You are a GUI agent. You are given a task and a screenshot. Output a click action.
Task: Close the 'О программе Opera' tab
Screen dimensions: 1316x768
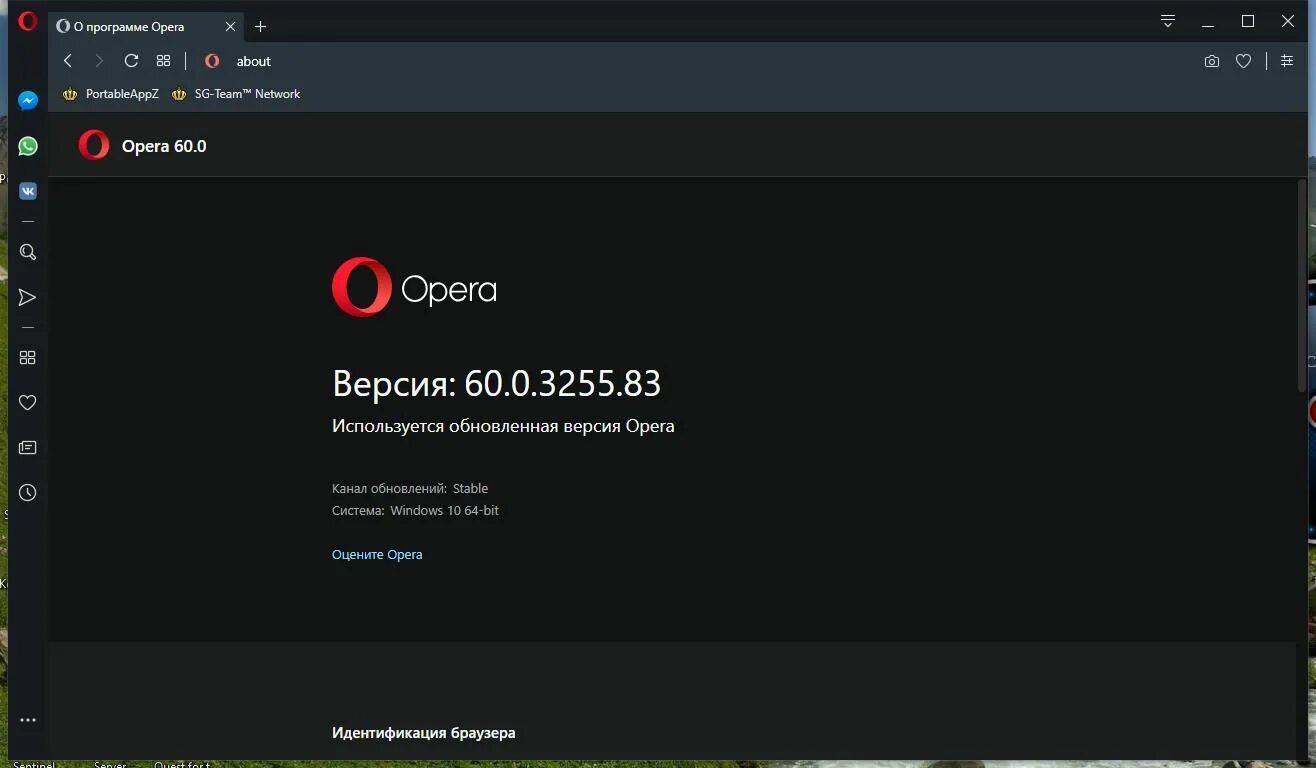click(230, 27)
